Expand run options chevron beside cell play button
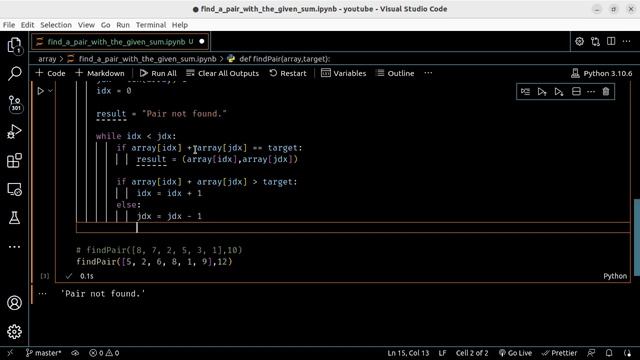 point(50,91)
